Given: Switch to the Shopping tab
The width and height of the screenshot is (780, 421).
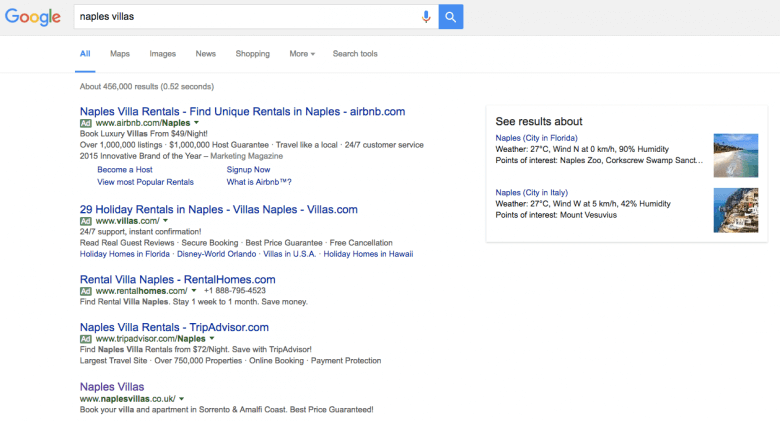Looking at the screenshot, I should pyautogui.click(x=253, y=54).
